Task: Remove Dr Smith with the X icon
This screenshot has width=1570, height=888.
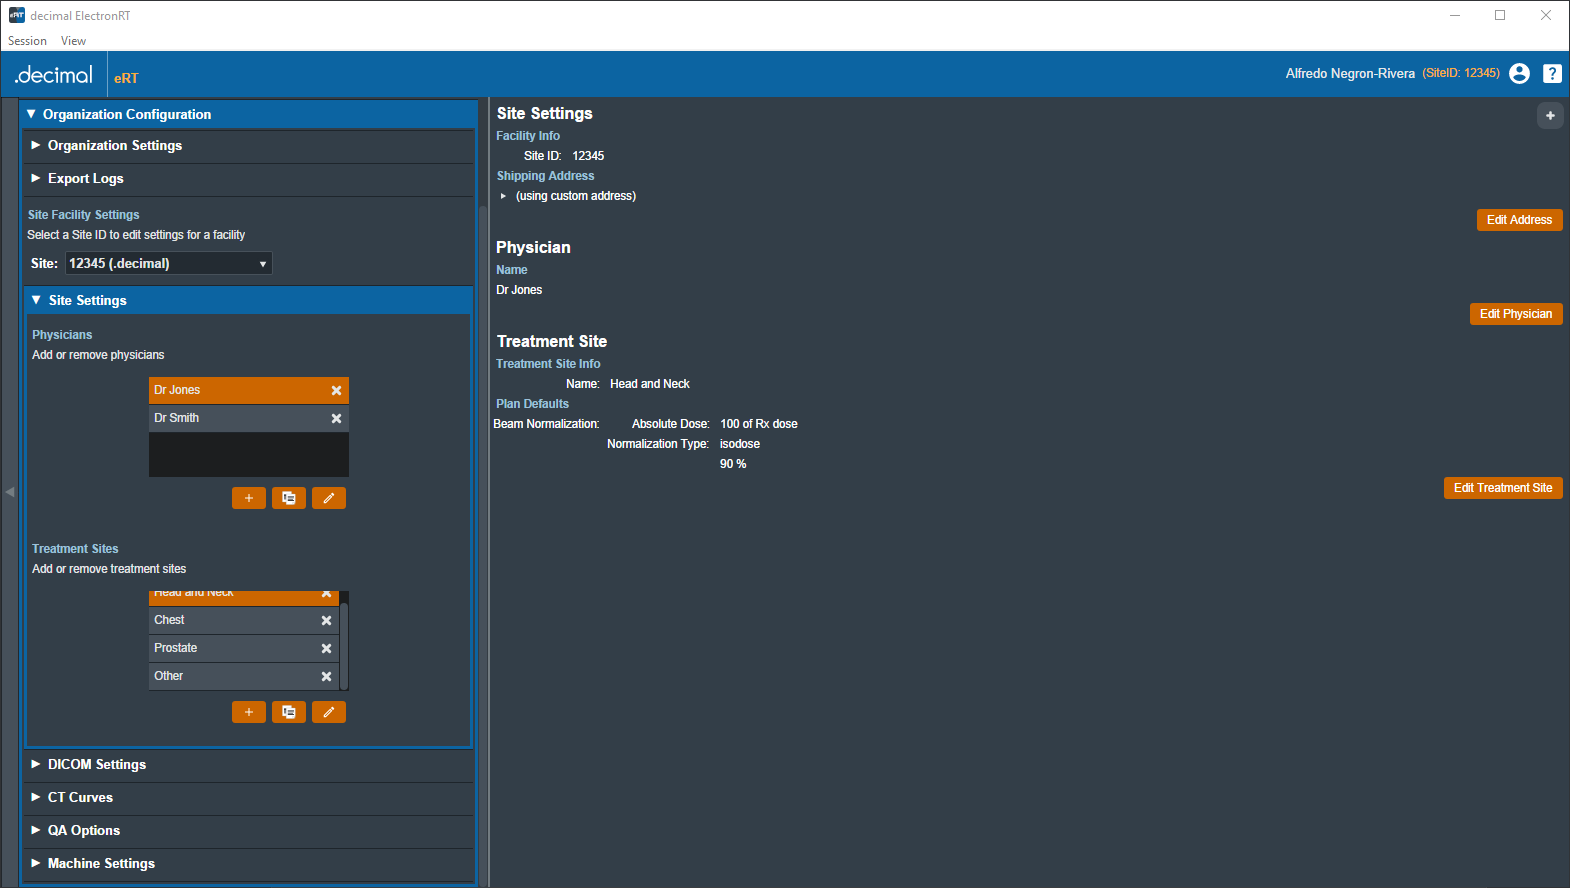Action: tap(336, 419)
